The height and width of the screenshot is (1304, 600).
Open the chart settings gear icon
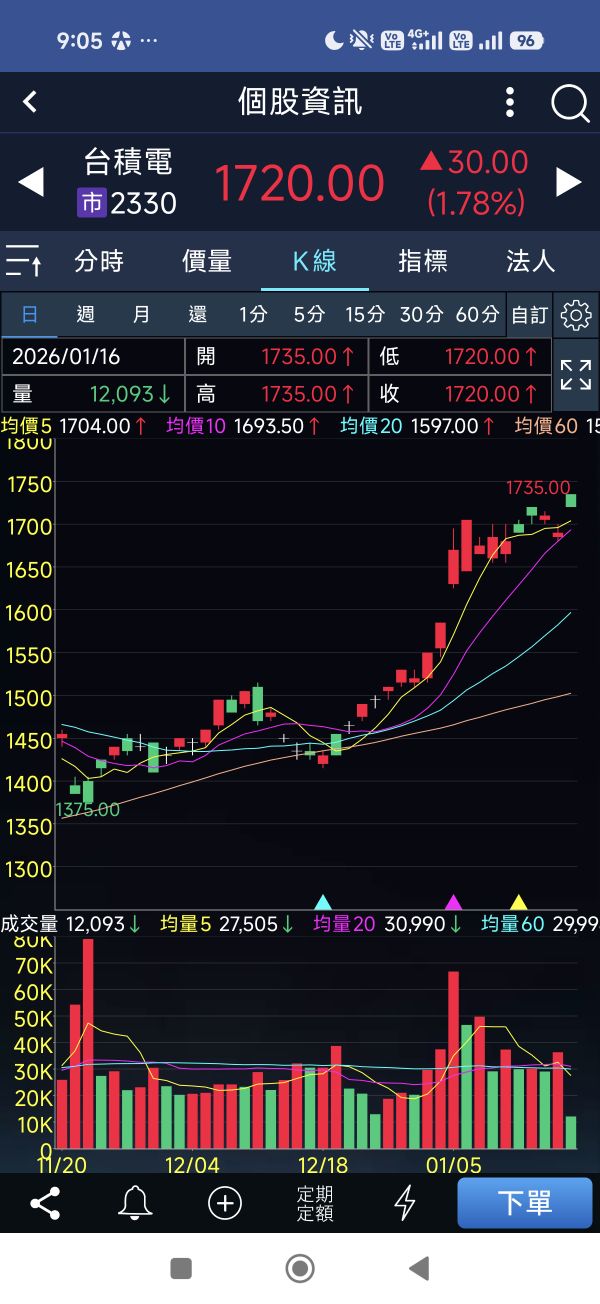pyautogui.click(x=576, y=315)
